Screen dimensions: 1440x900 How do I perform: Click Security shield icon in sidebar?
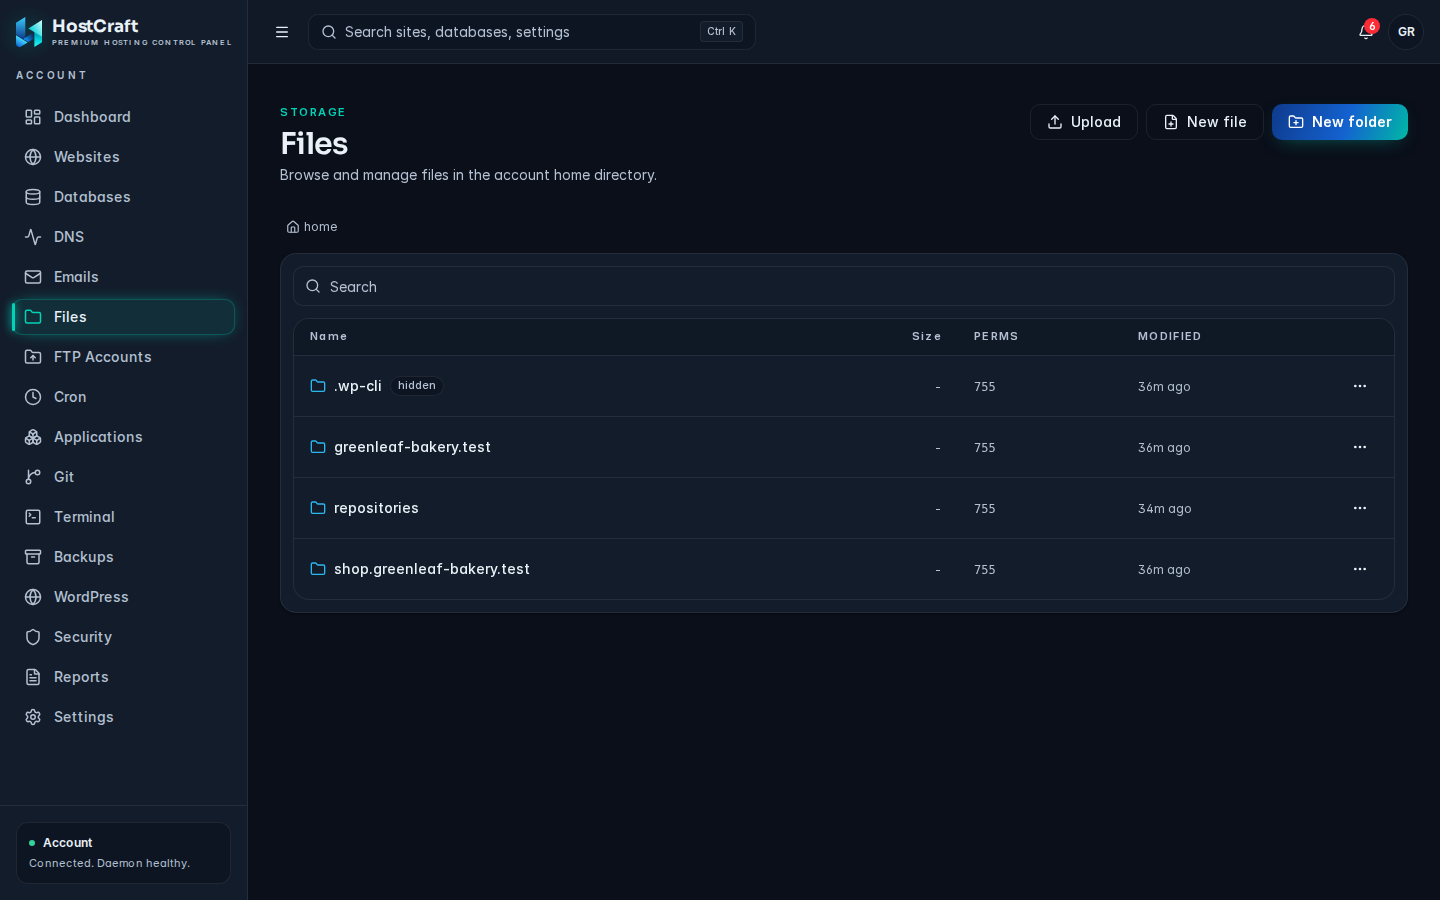(33, 637)
